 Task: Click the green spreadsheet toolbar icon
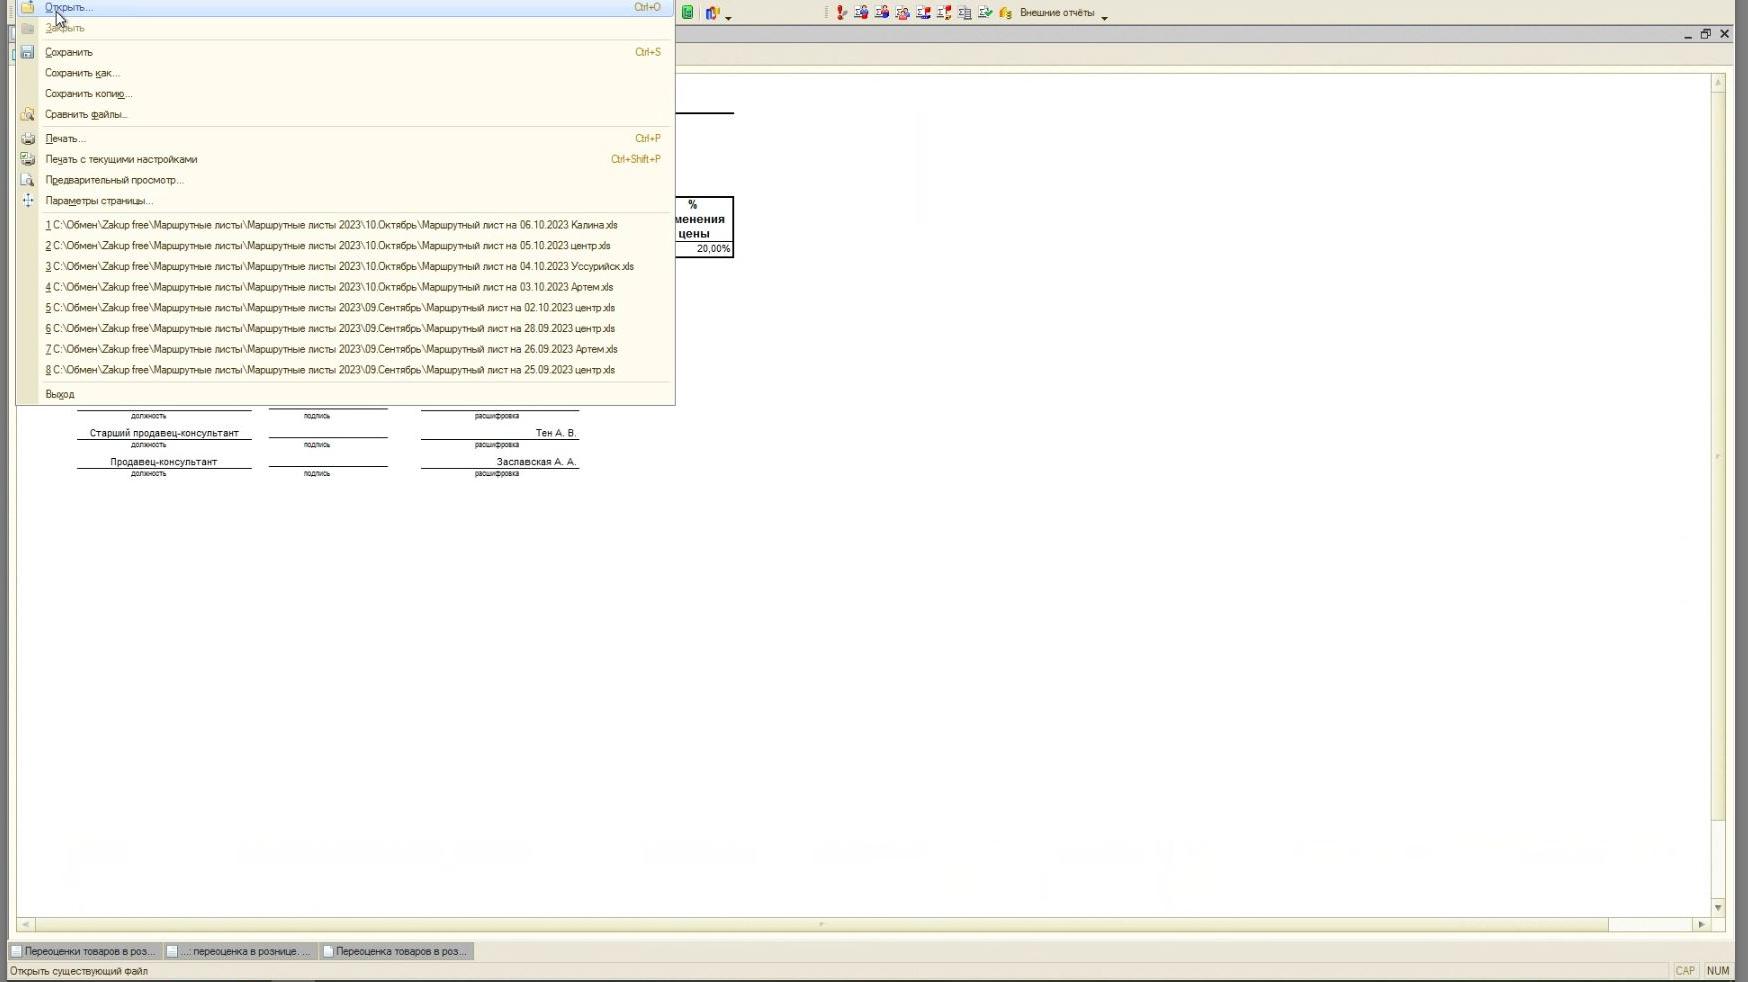688,13
